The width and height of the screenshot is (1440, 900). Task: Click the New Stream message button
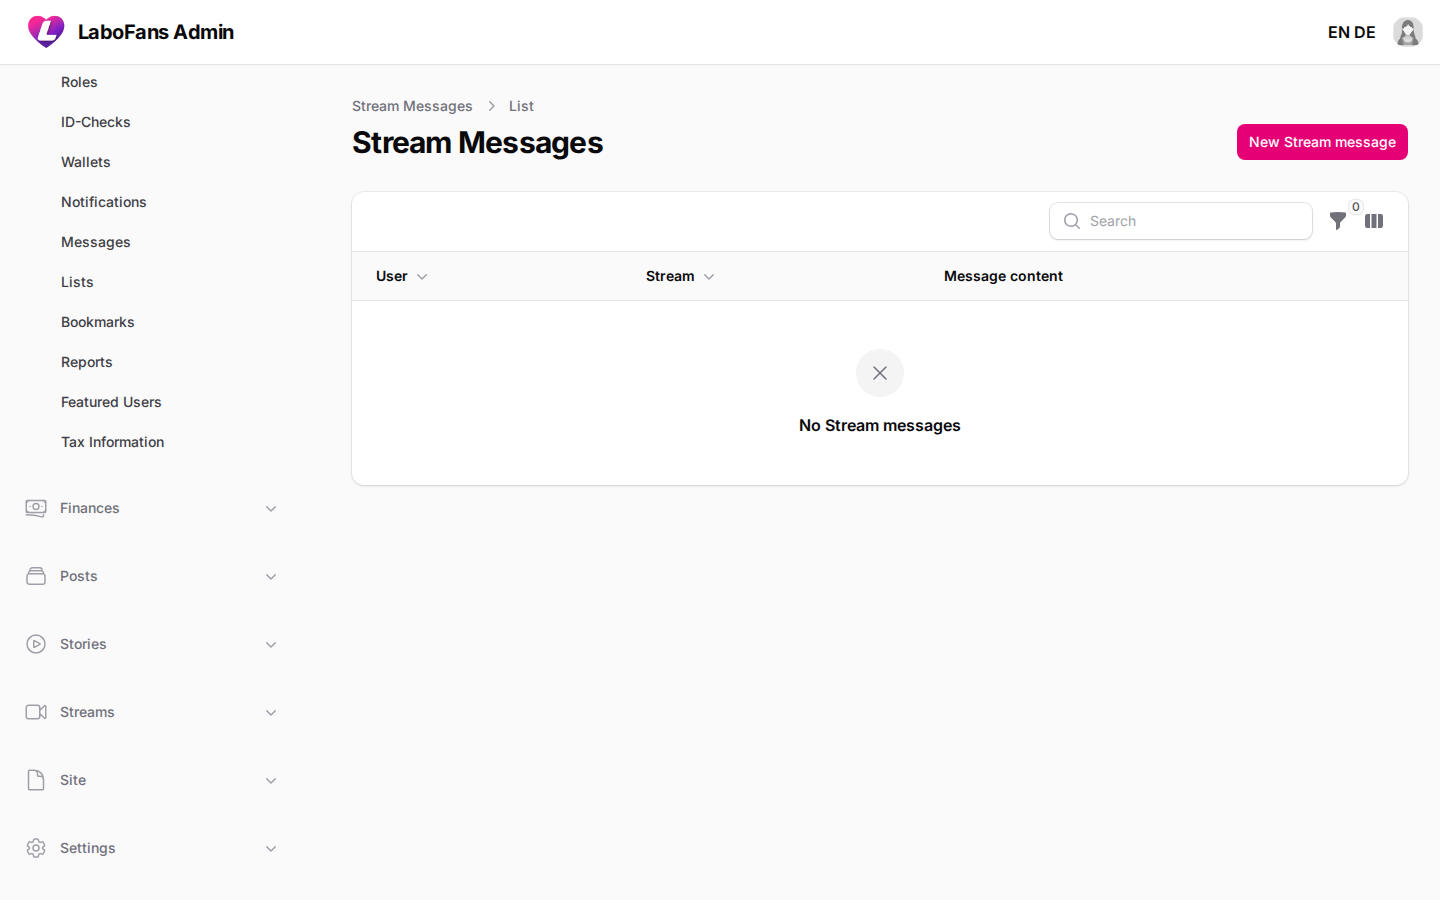click(x=1322, y=142)
